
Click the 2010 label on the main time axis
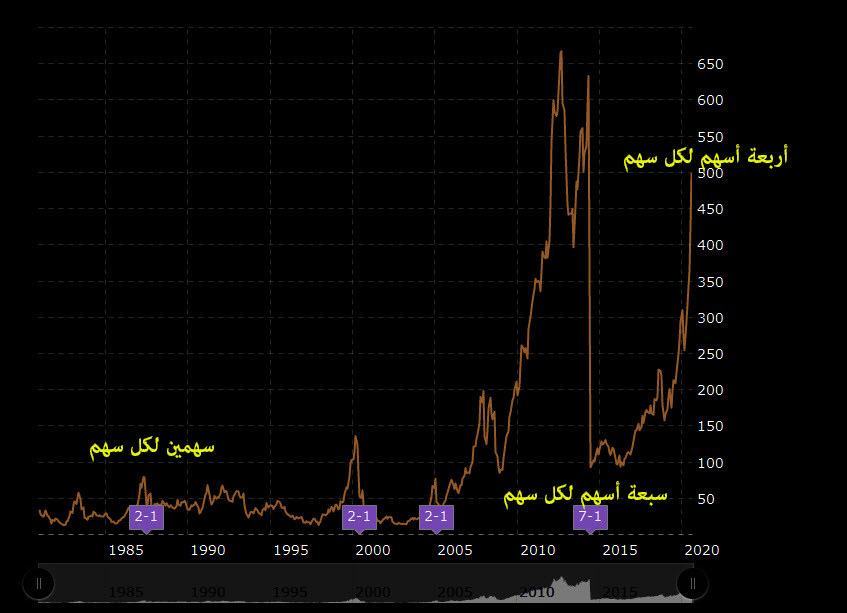[538, 550]
